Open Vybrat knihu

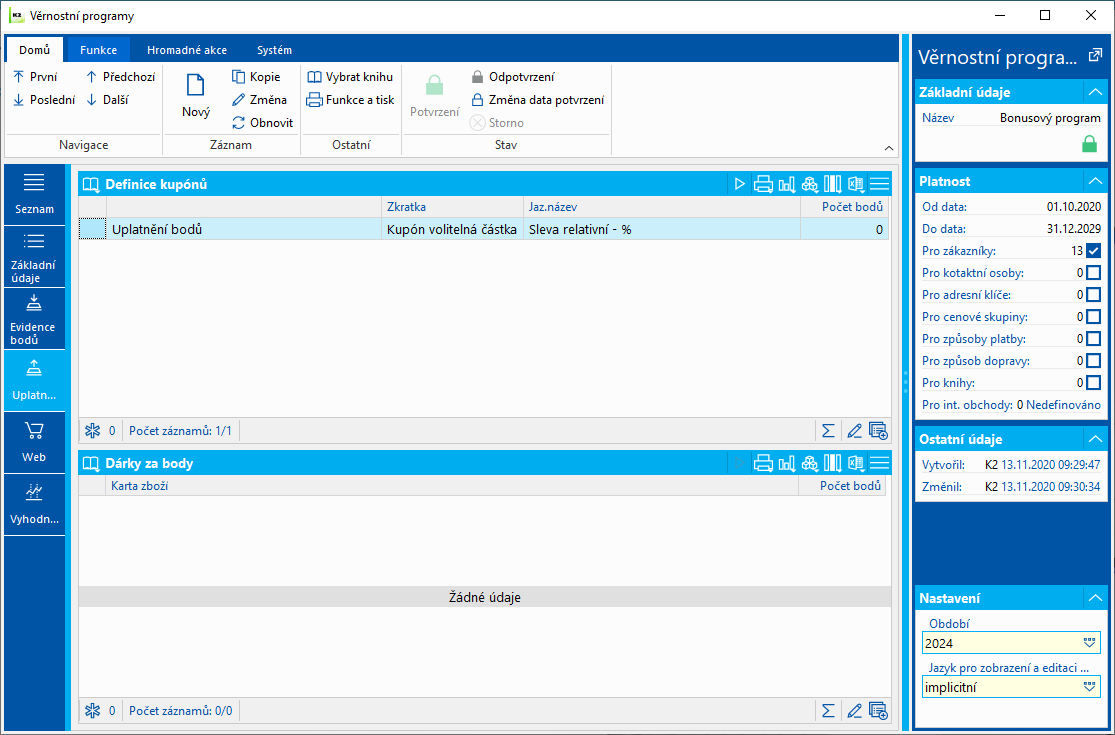[350, 77]
